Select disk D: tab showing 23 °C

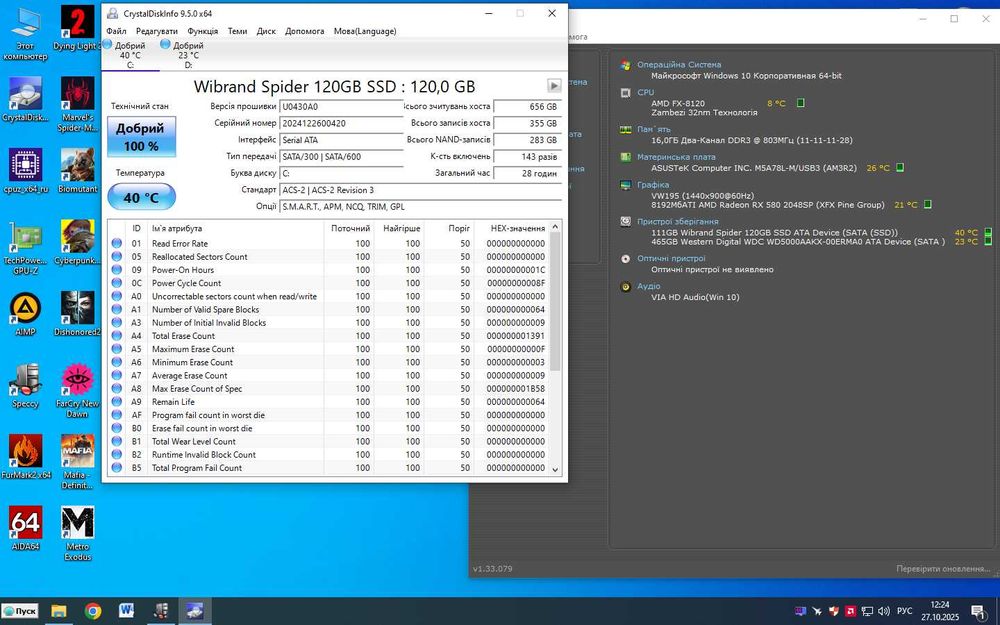188,55
